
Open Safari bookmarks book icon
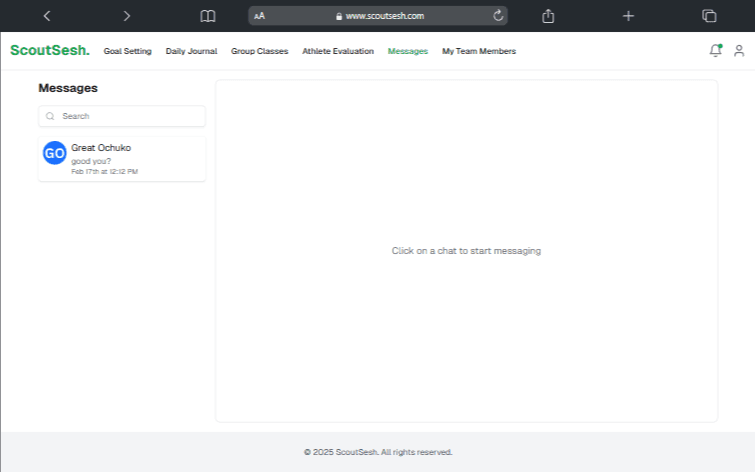click(208, 16)
